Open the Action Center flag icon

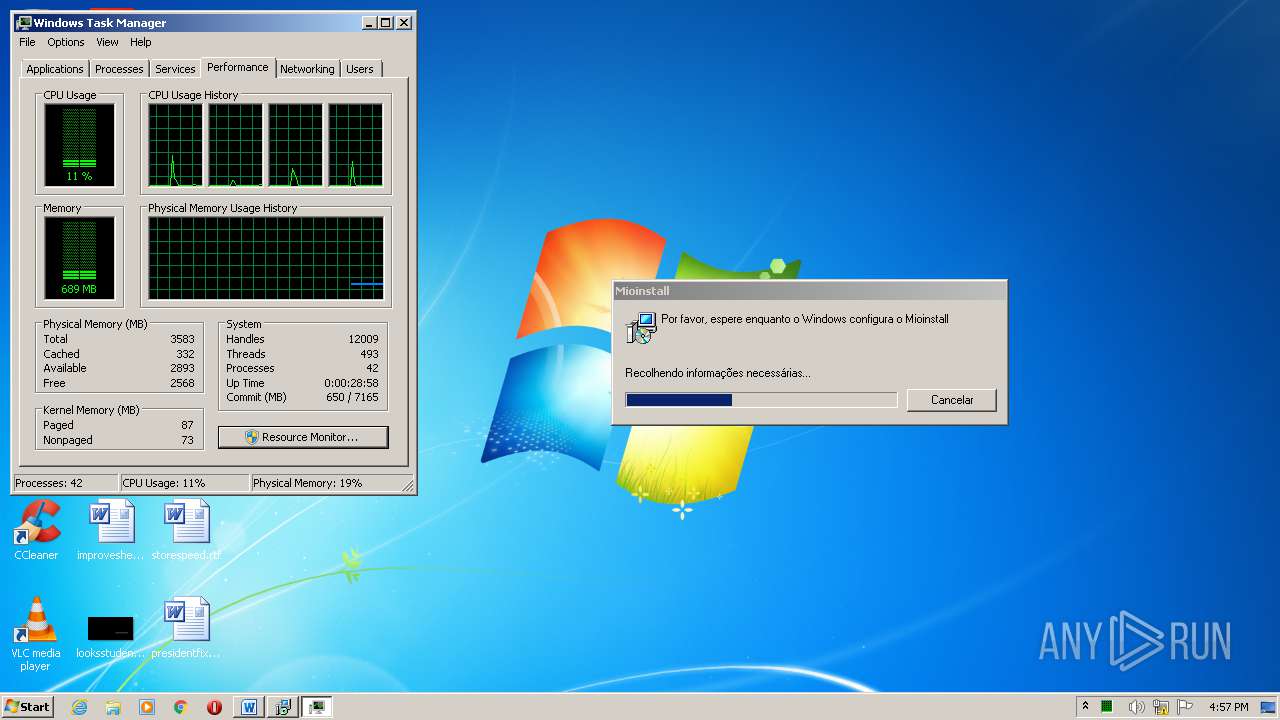click(x=1185, y=707)
